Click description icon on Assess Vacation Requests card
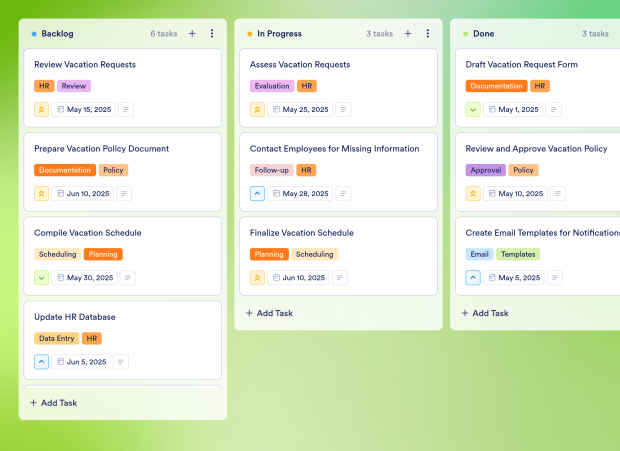Image resolution: width=620 pixels, height=451 pixels. [343, 109]
